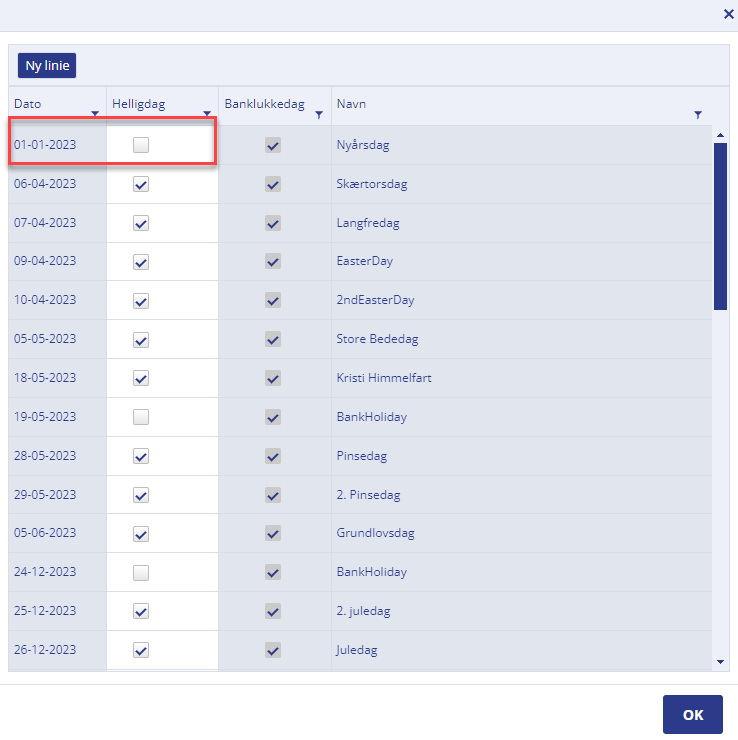Uncheck Helligdag for EasterDay
738x740 pixels.
141,261
